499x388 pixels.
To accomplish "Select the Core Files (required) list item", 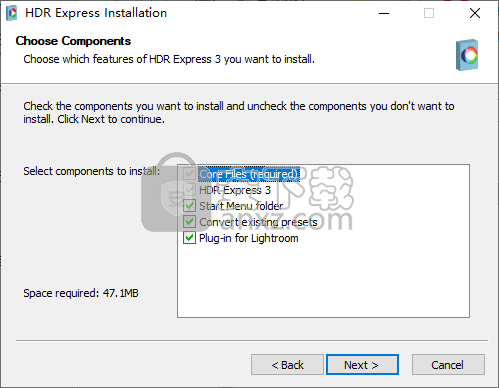I will (x=249, y=174).
